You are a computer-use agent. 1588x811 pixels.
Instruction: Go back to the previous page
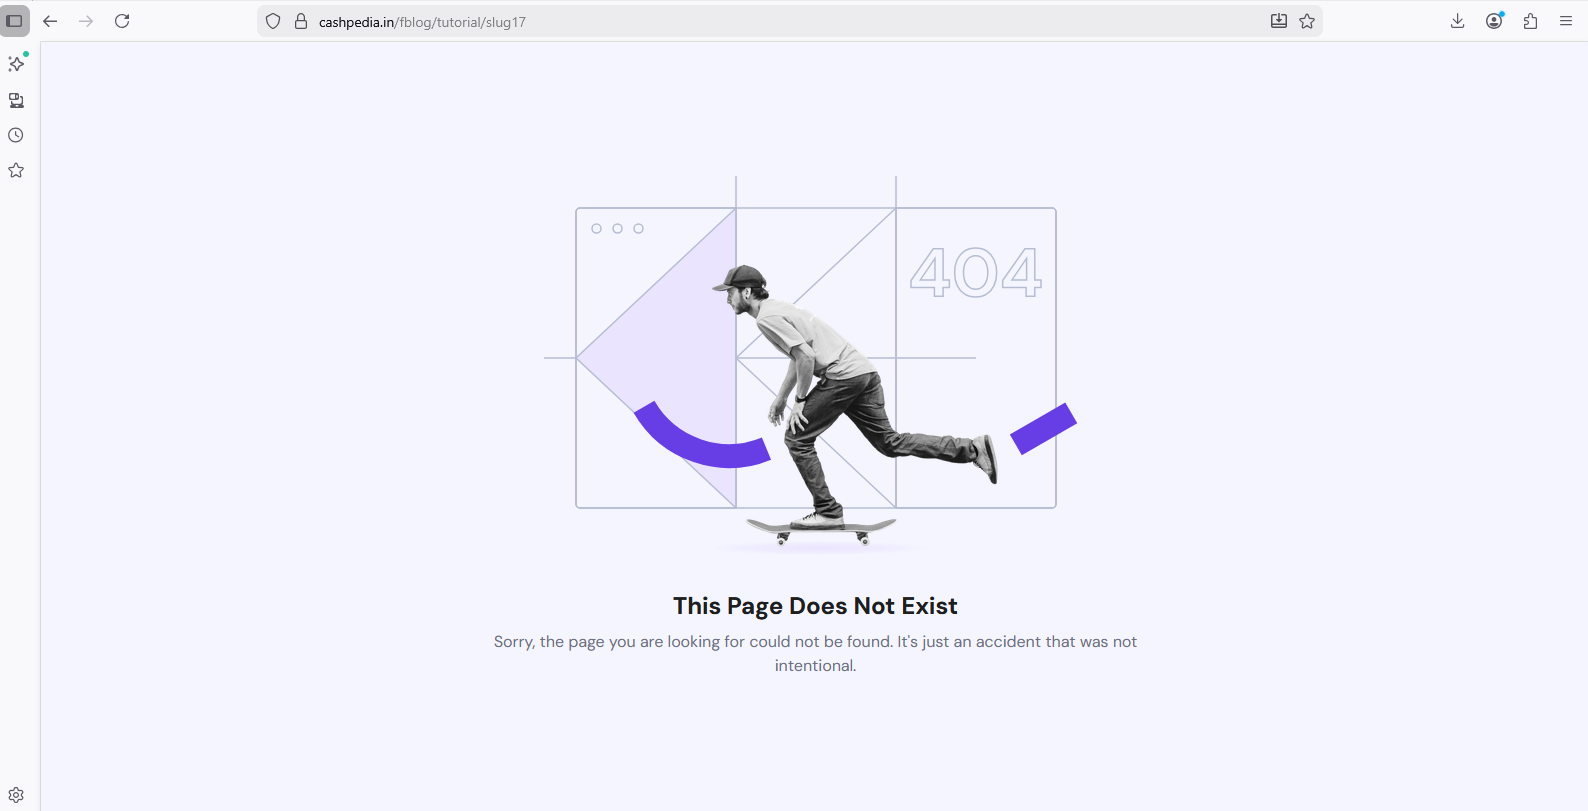pyautogui.click(x=50, y=21)
